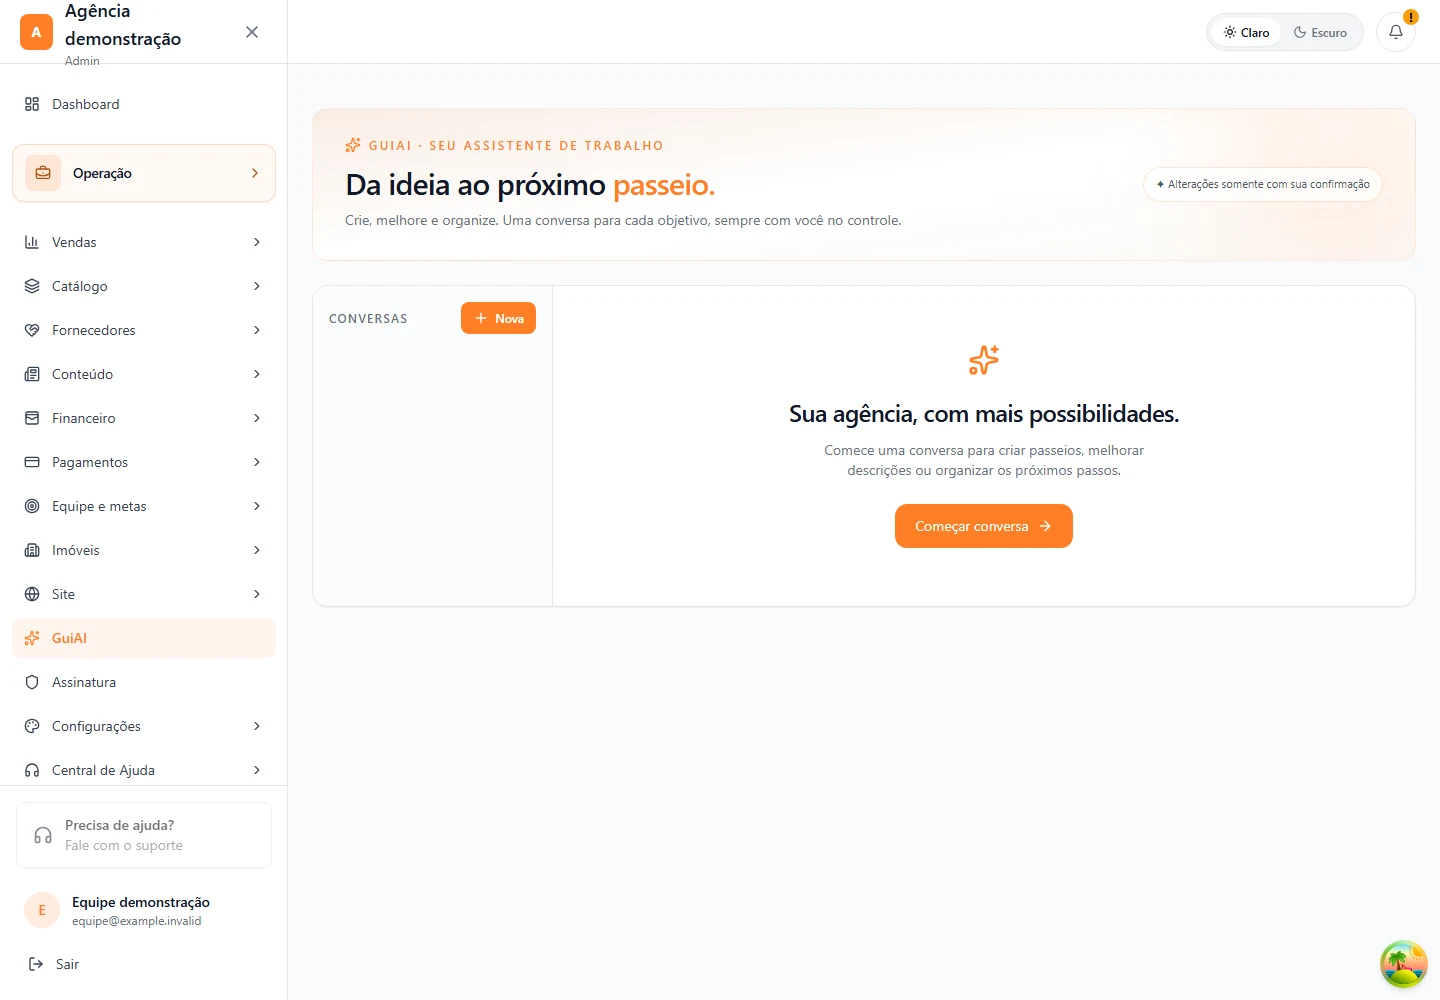The width and height of the screenshot is (1440, 1000).
Task: Open the Pagamentos menu item
Action: pos(144,462)
